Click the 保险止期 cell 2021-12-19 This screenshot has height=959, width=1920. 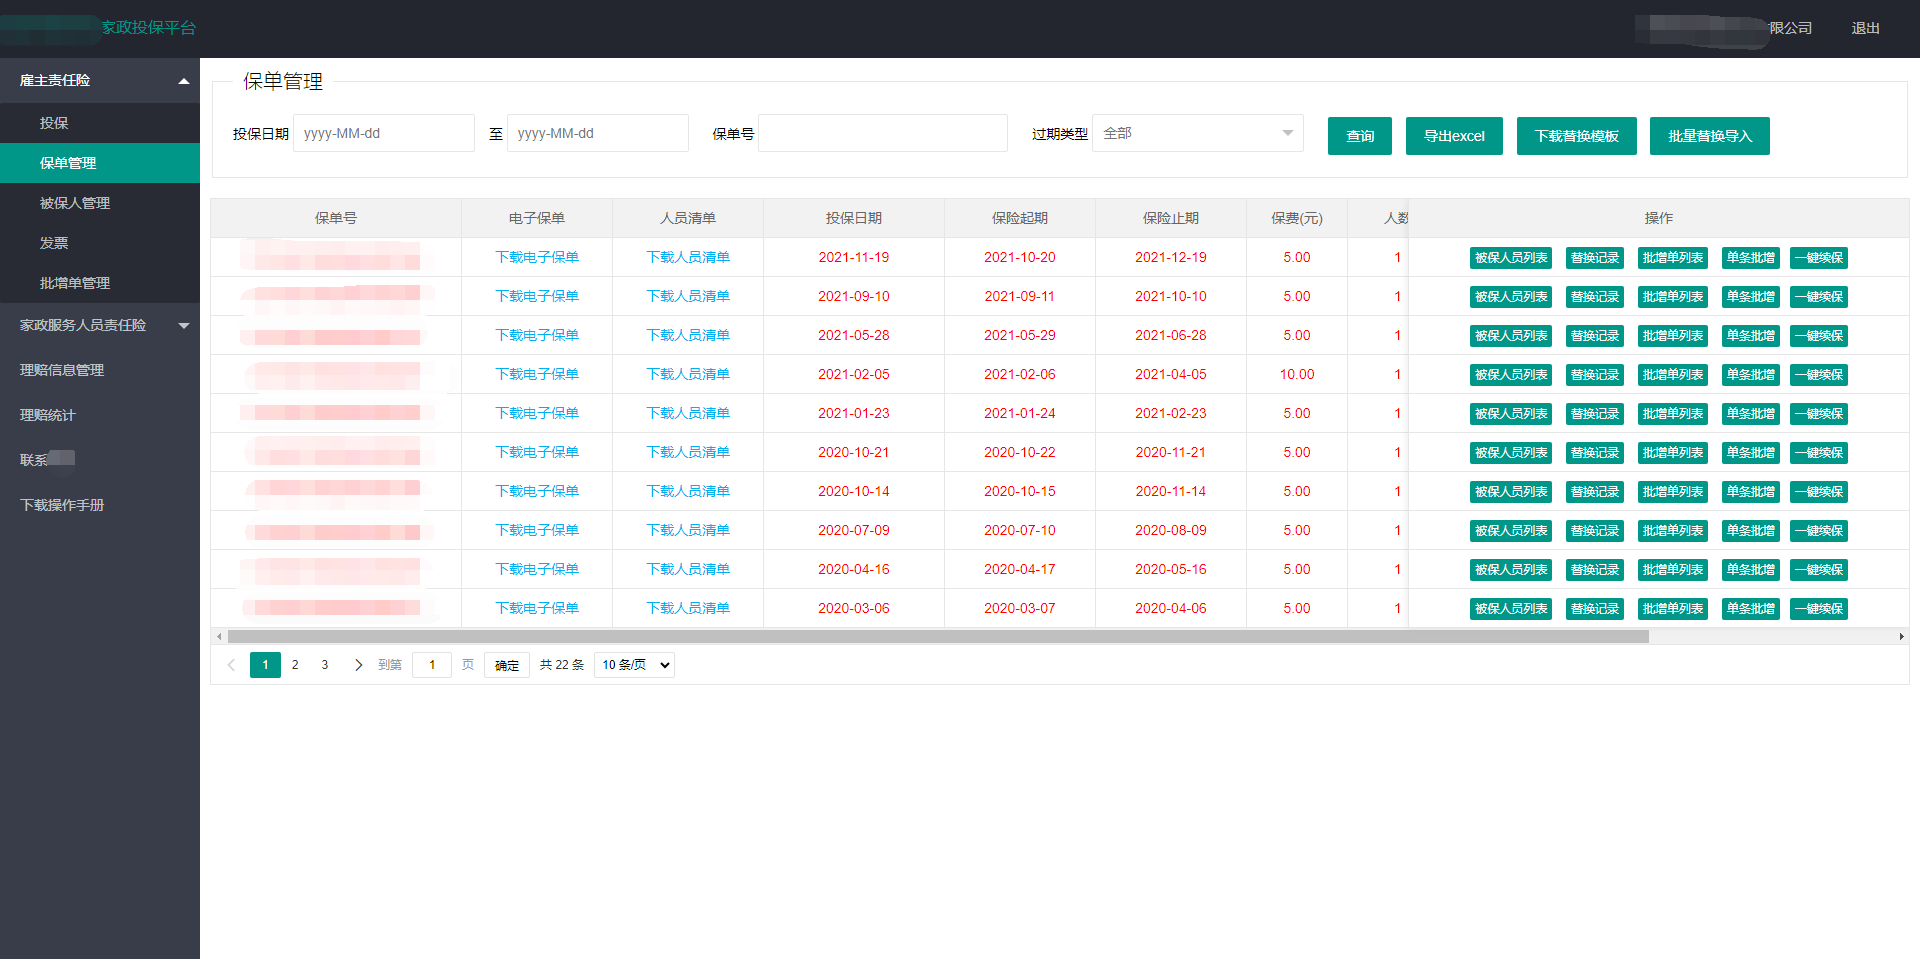[x=1171, y=257]
